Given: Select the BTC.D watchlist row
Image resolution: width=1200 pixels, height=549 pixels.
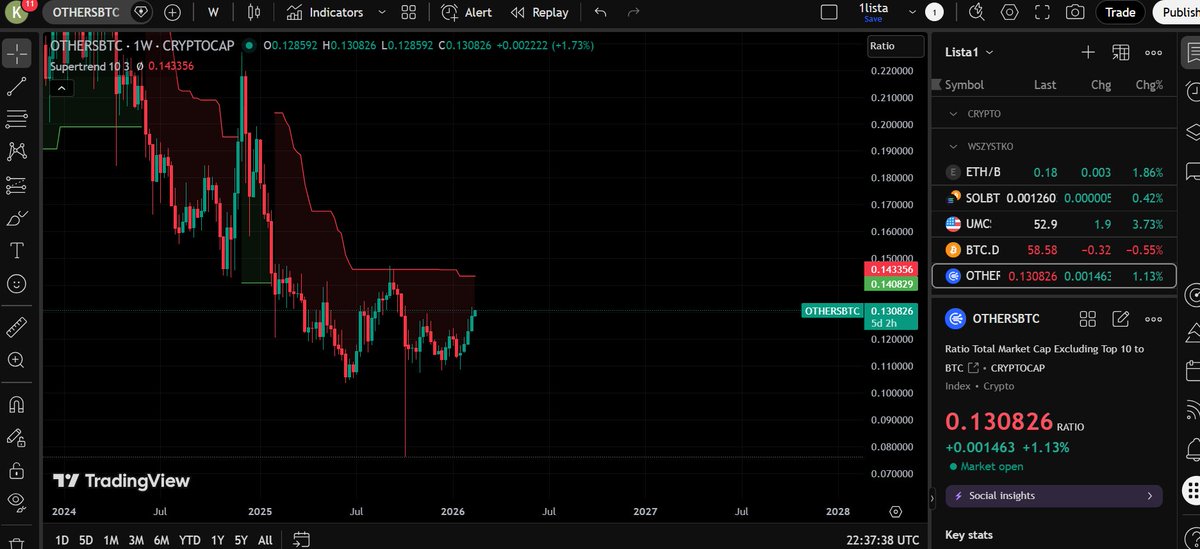Looking at the screenshot, I should [1054, 248].
